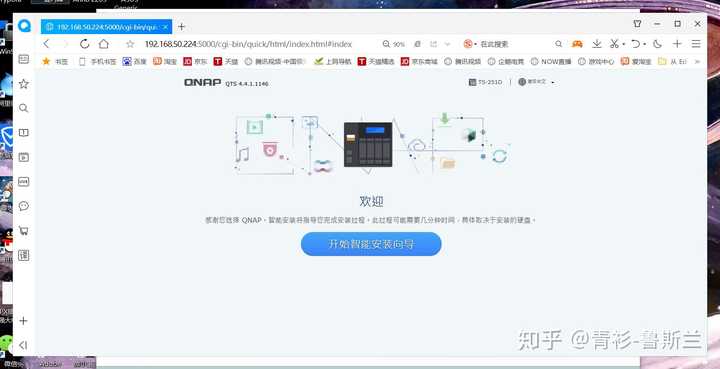
Task: Open the video player sidebar icon
Action: 23,157
